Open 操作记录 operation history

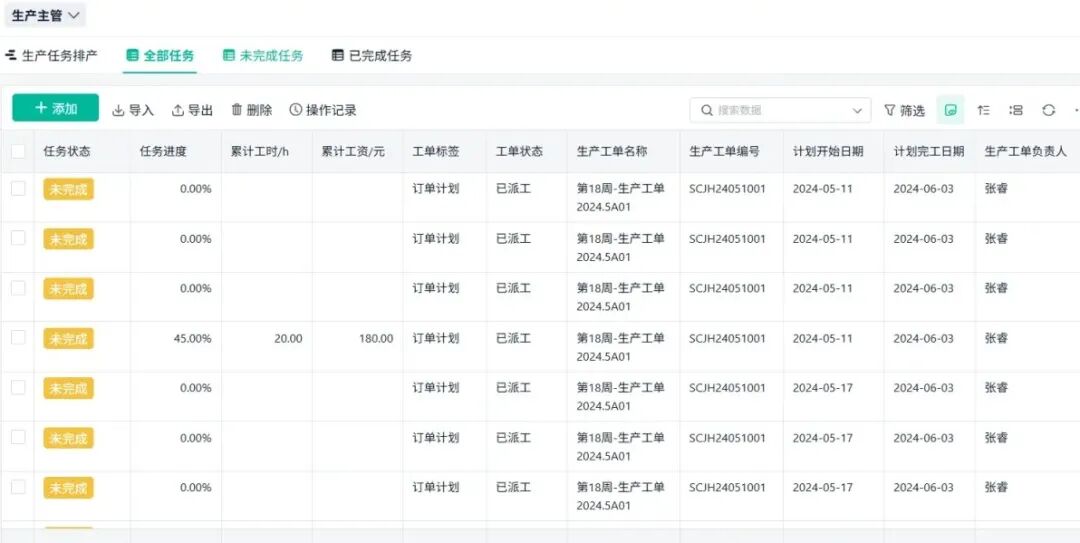[x=323, y=110]
